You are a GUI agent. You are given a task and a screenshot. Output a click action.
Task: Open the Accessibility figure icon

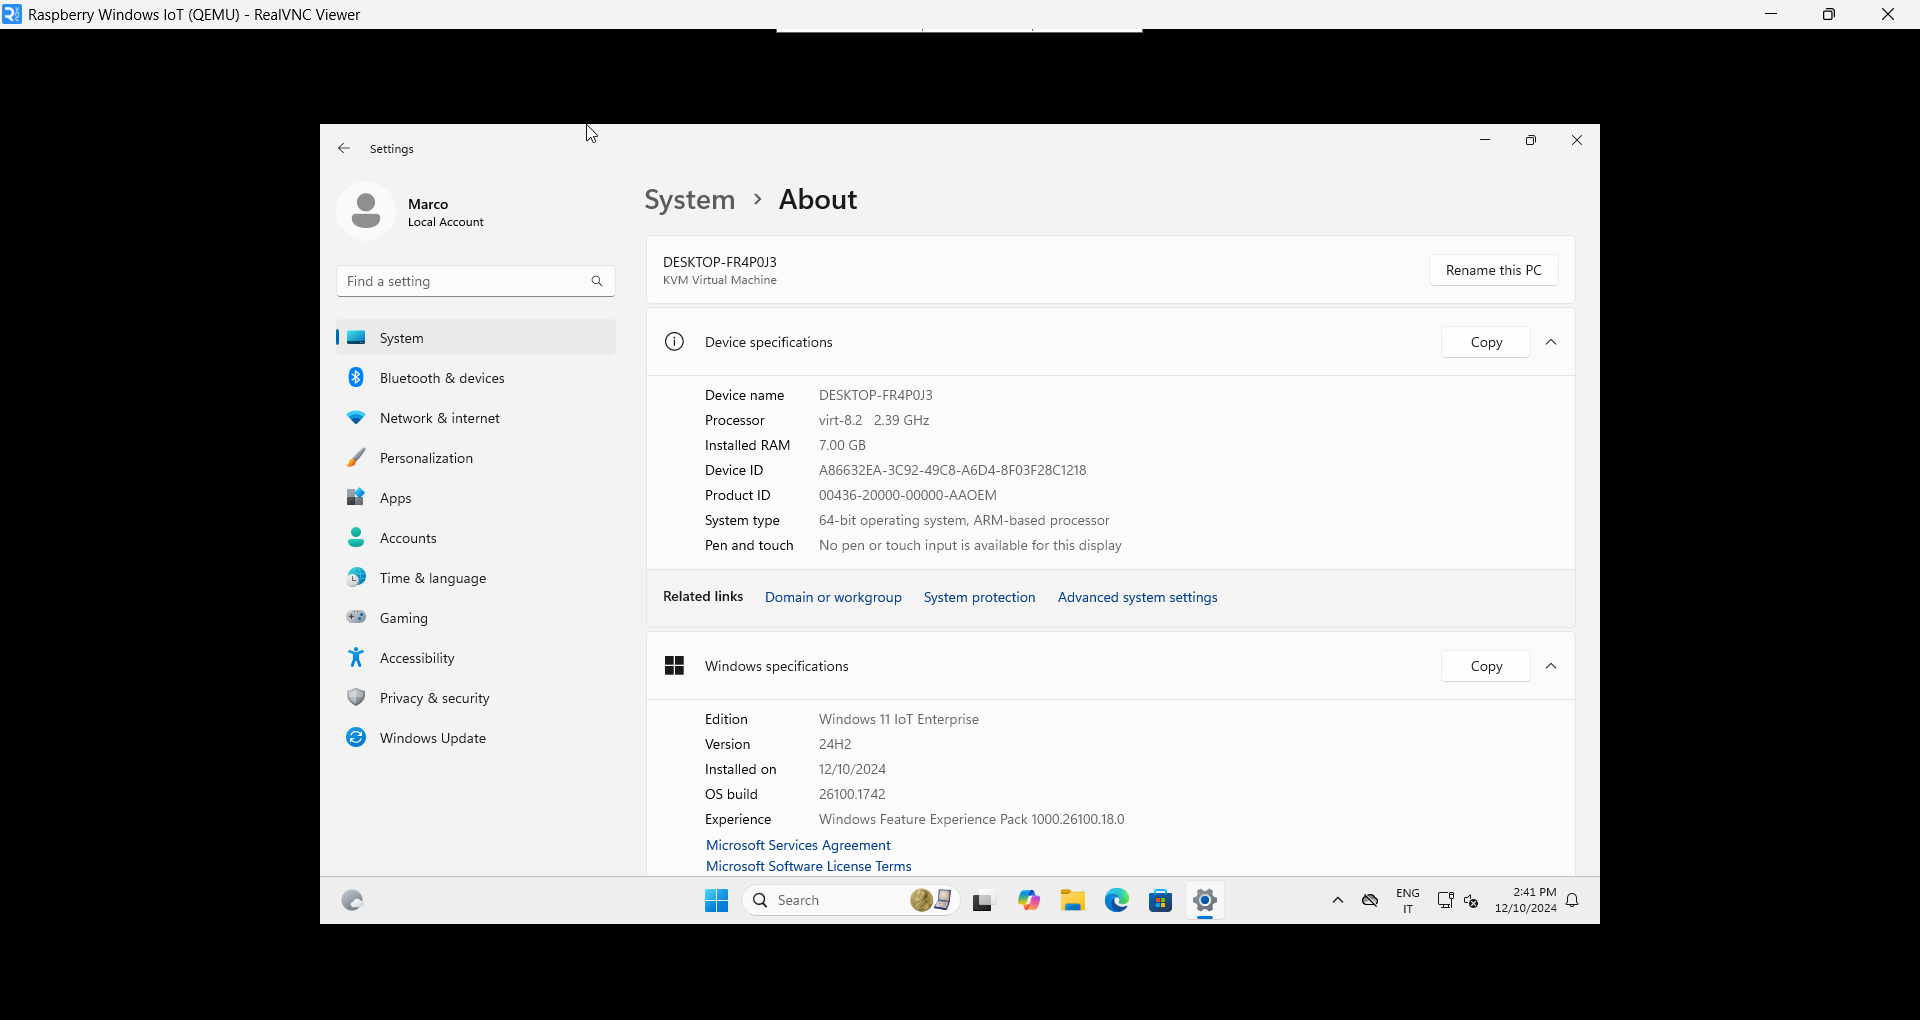[356, 657]
